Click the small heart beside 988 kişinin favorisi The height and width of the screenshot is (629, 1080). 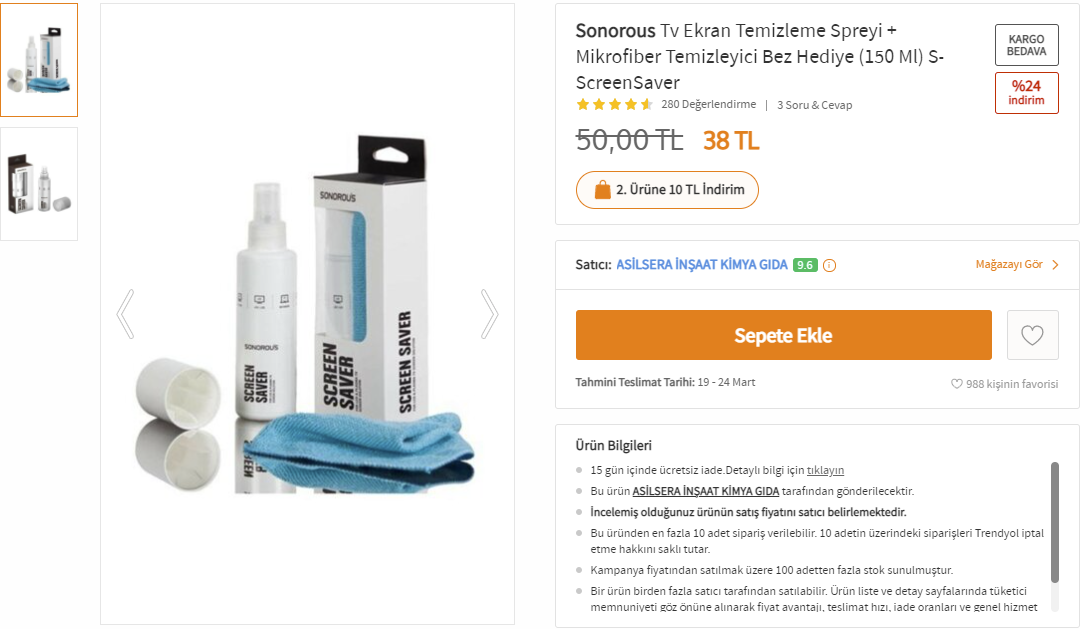point(957,384)
